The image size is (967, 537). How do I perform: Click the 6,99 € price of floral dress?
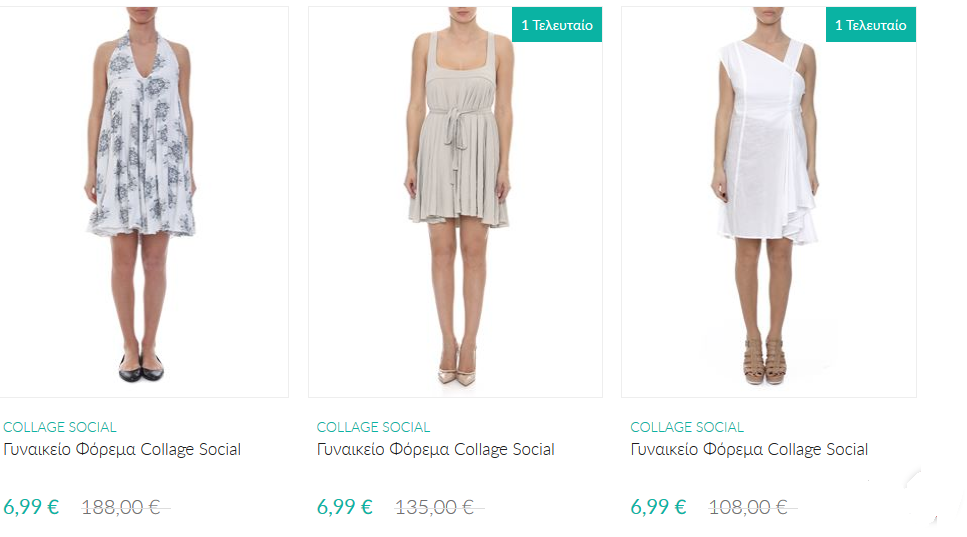point(31,507)
